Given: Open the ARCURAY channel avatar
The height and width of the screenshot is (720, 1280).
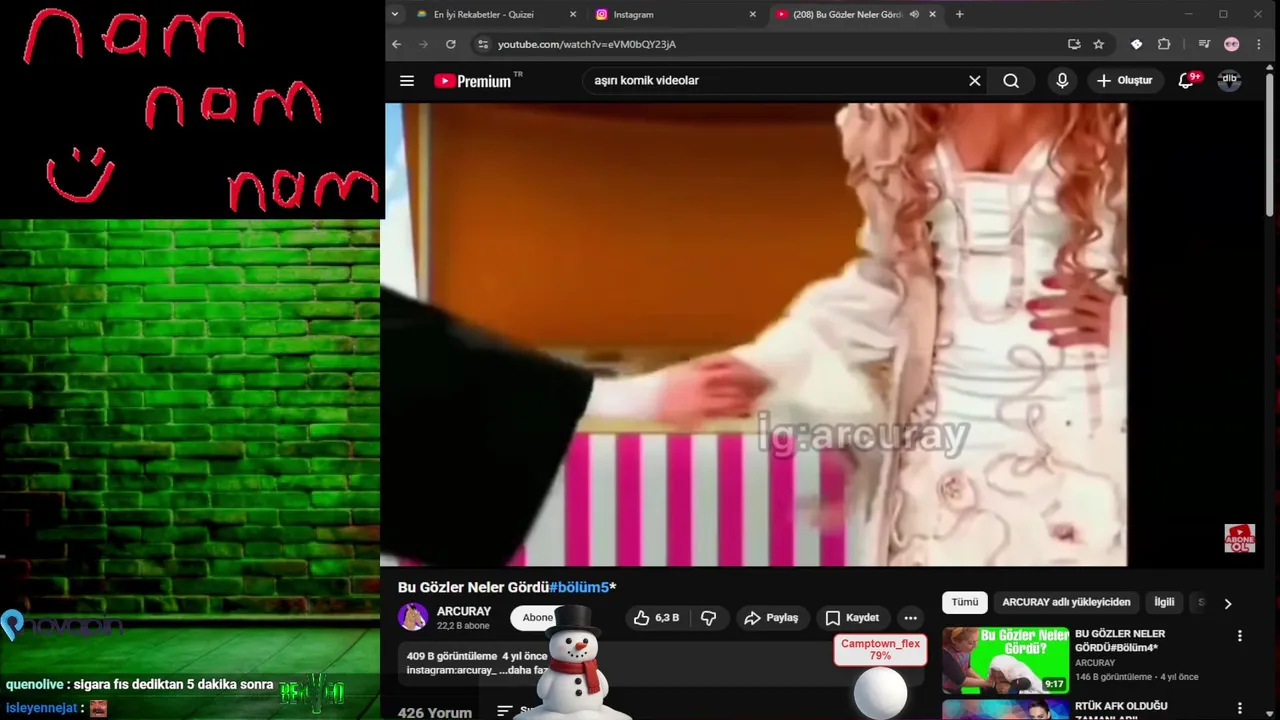Looking at the screenshot, I should pos(413,617).
